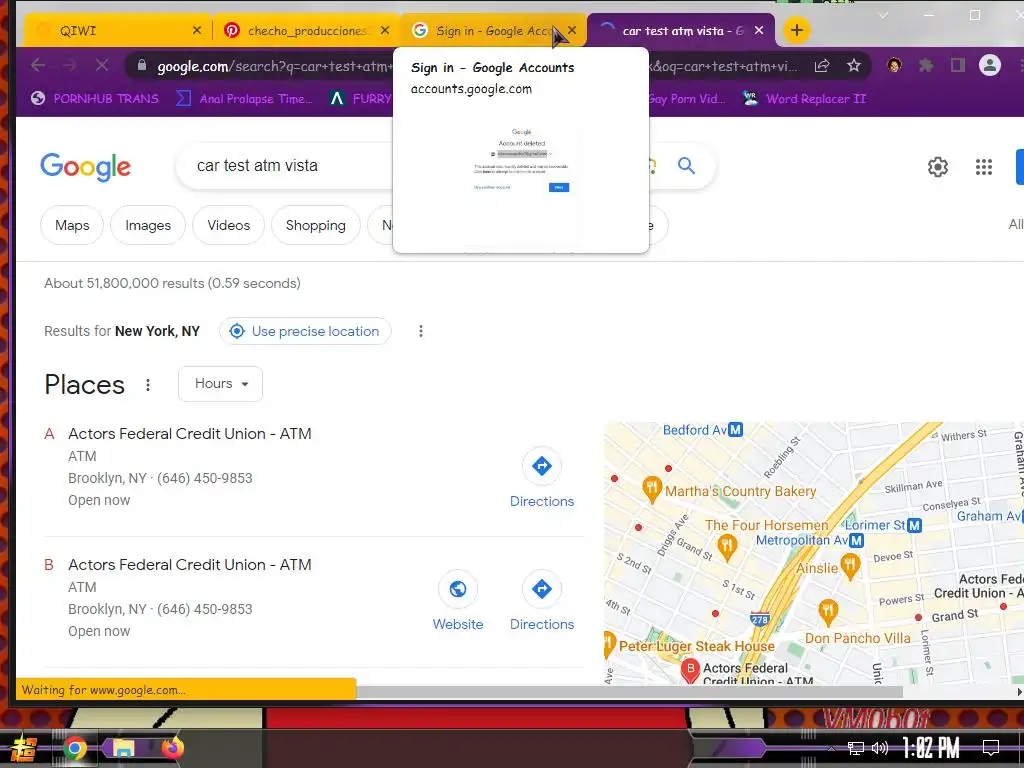Open network icon in system tray
The width and height of the screenshot is (1024, 768).
[x=855, y=748]
